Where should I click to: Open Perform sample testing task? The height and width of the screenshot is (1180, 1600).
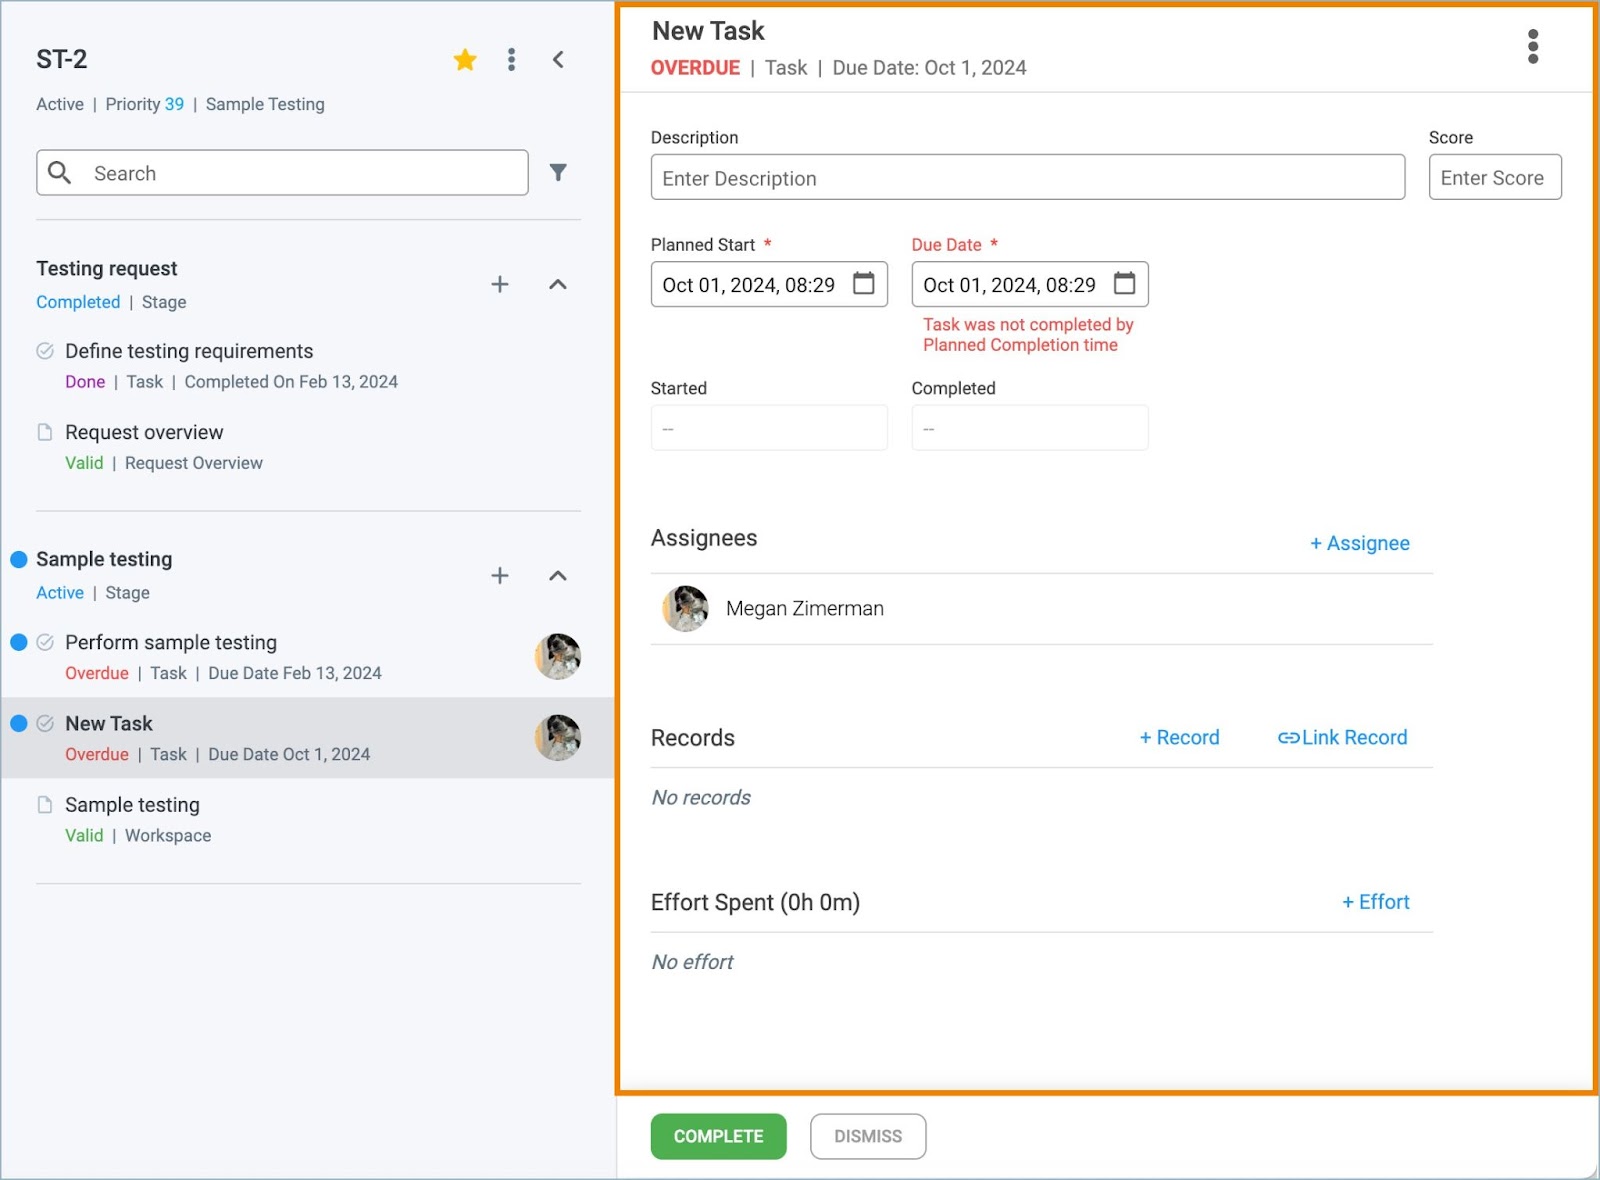[171, 642]
